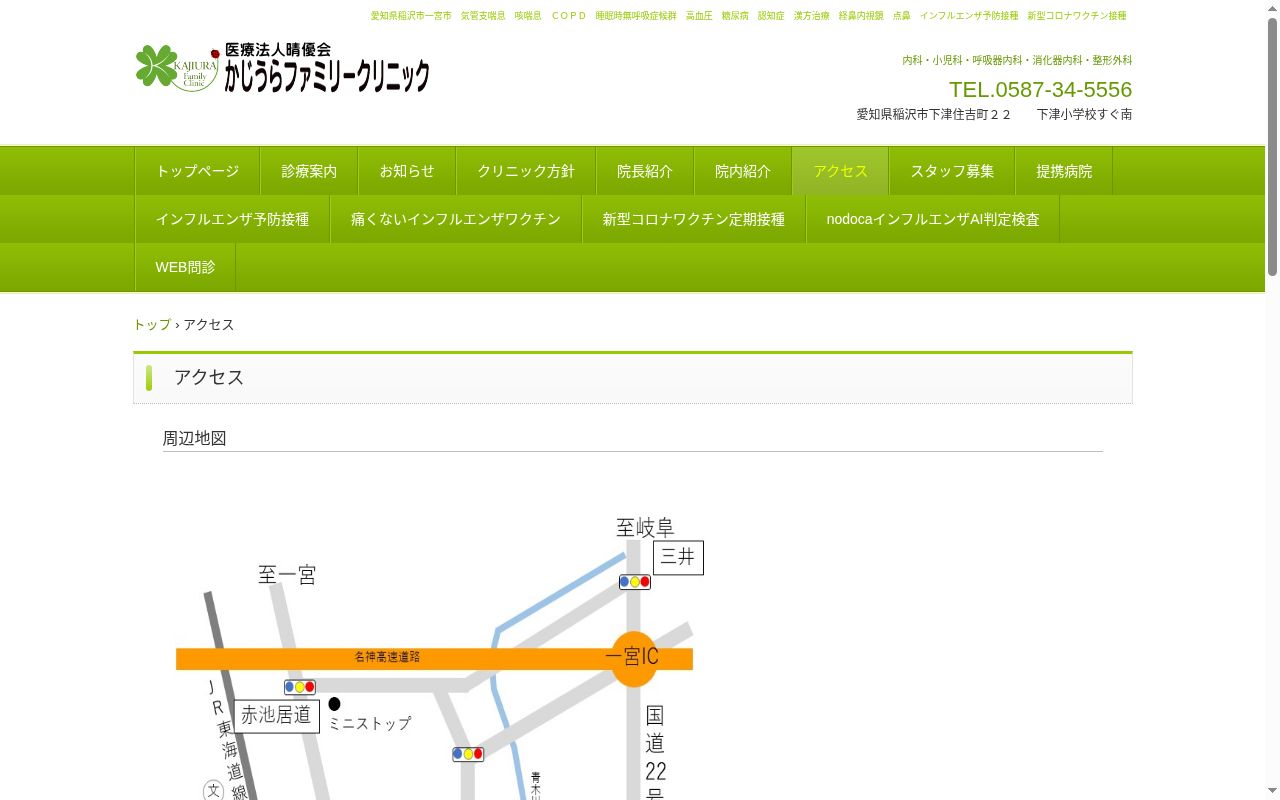Viewport: 1280px width, 800px height.
Task: Click the traffic light icon below ミニストップ
Action: (468, 754)
